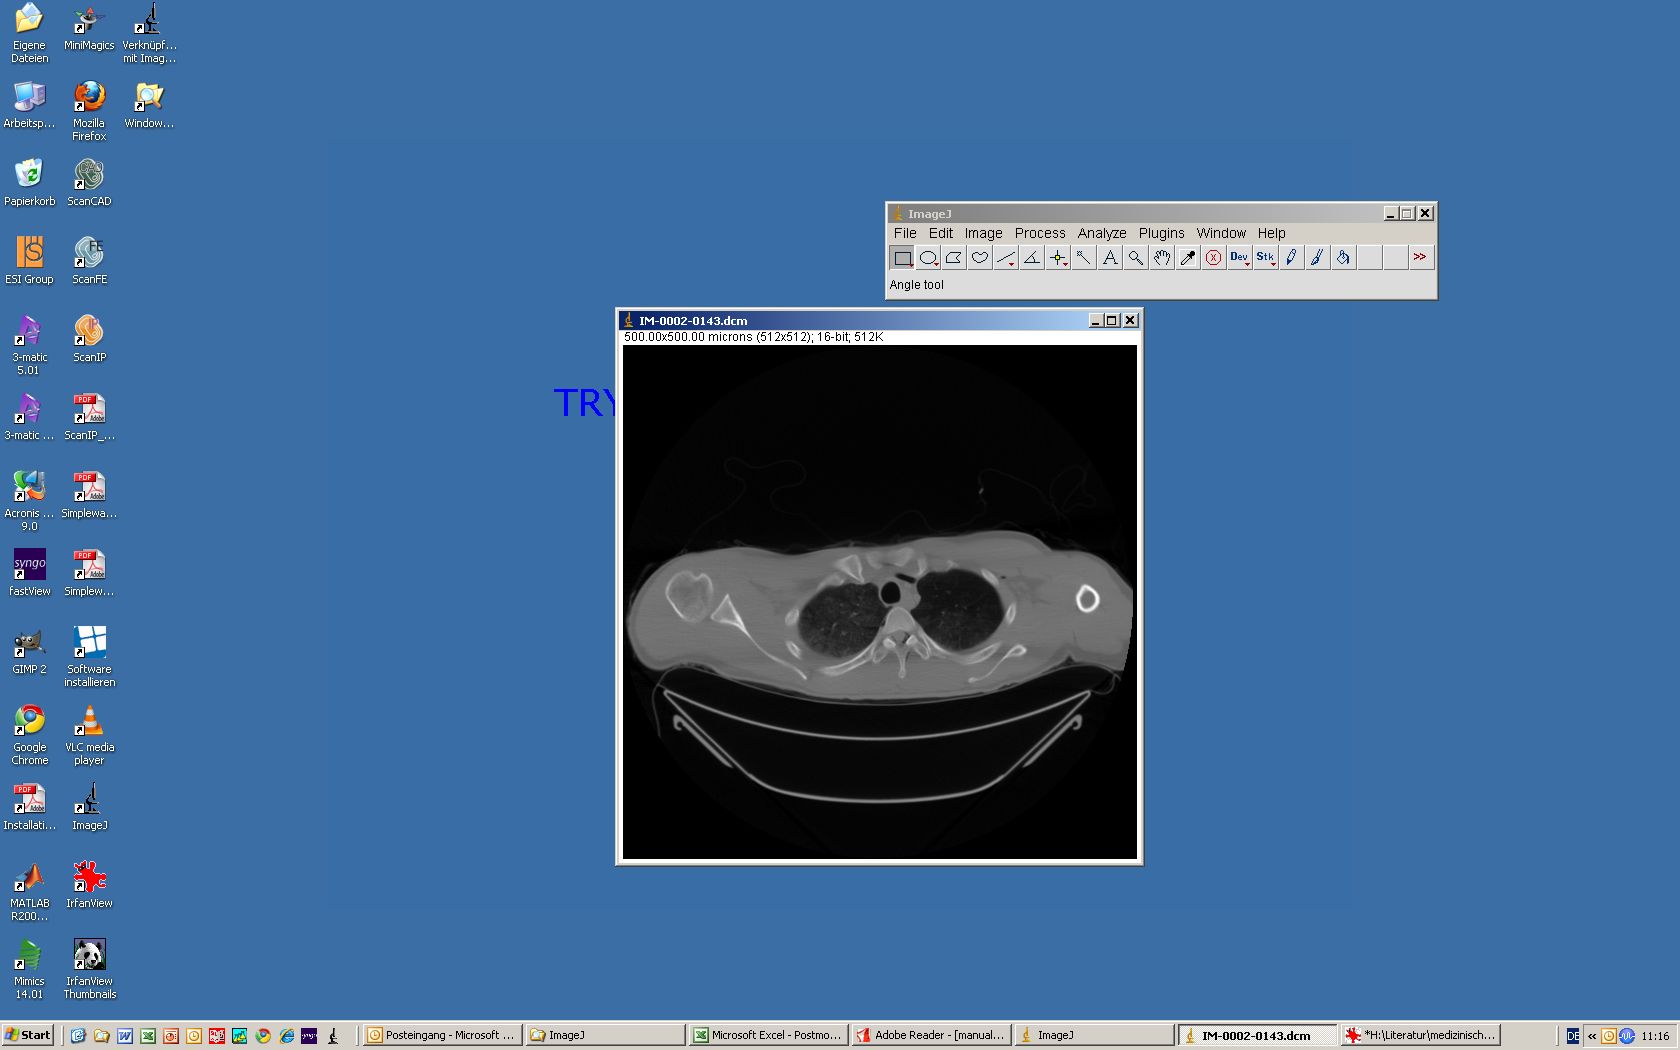Select the Rectangle selection tool
The width and height of the screenshot is (1680, 1050).
pos(902,258)
